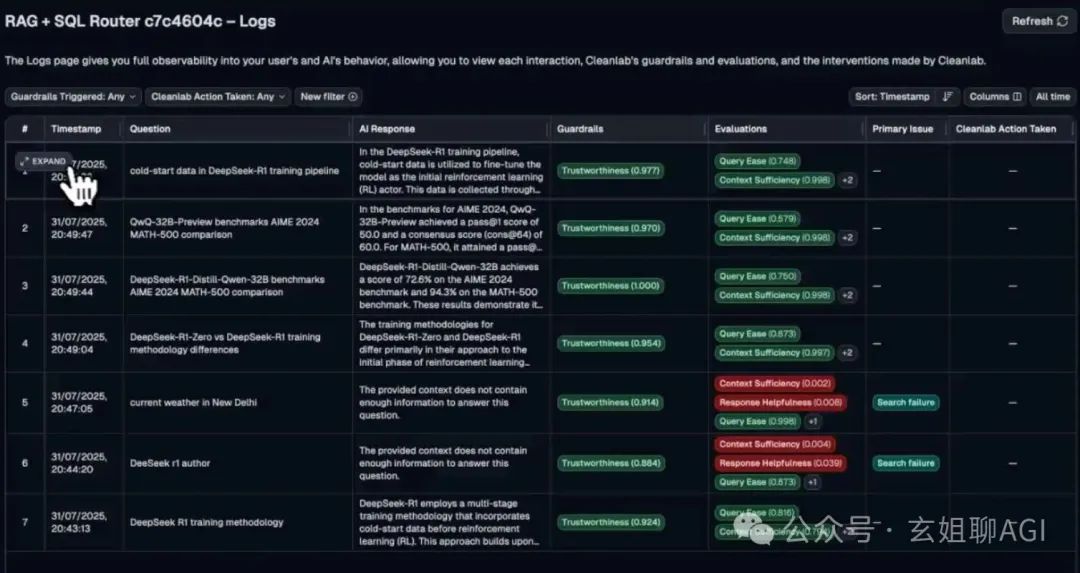Viewport: 1080px width, 573px height.
Task: Click AI response starting 'The training methodologies for'
Action: pos(444,343)
